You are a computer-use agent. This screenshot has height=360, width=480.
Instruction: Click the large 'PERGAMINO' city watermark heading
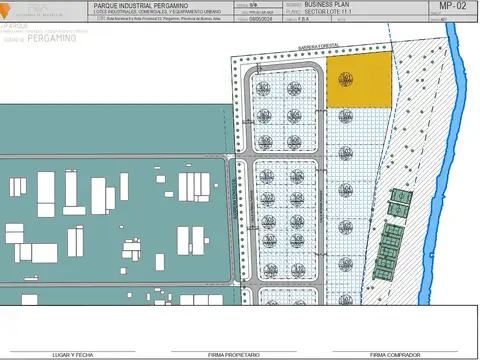[x=52, y=38]
